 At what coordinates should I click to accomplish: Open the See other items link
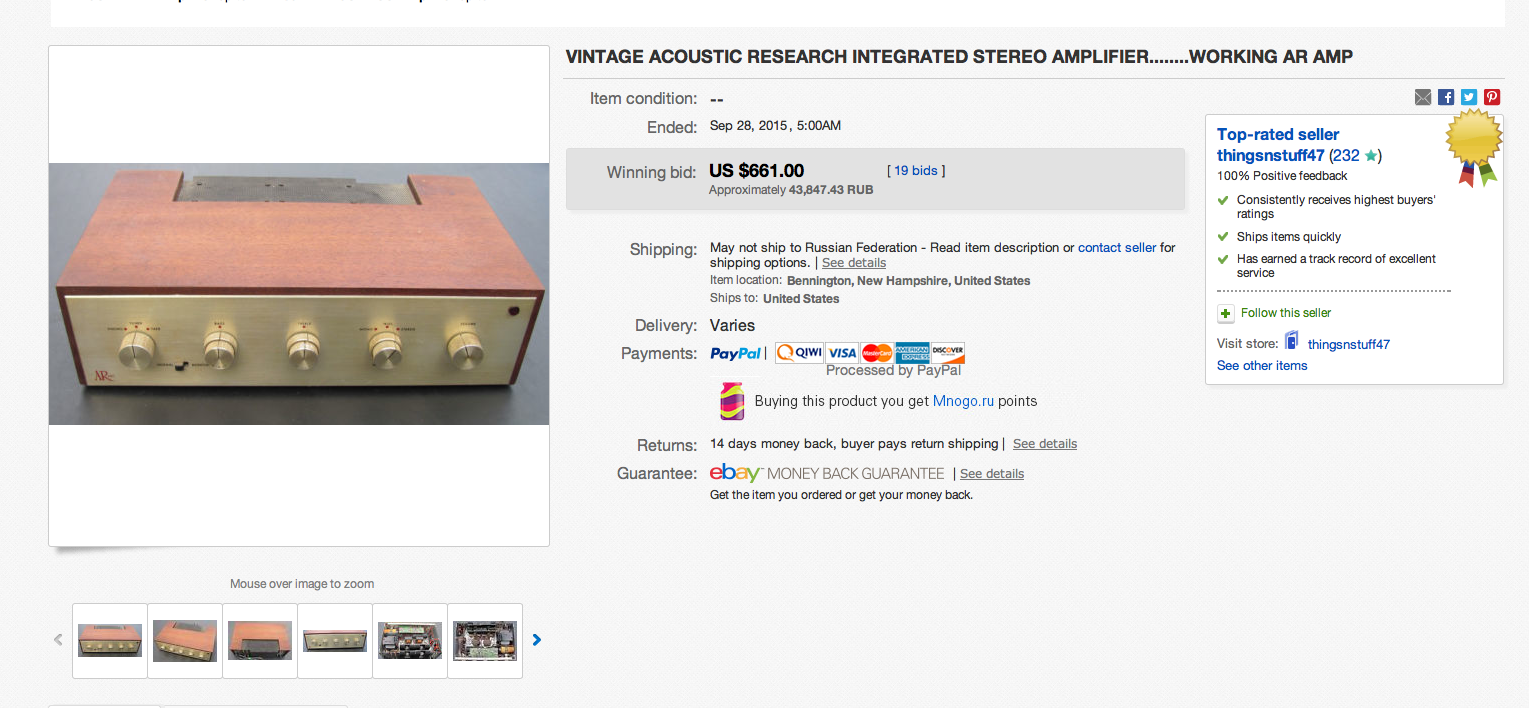tap(1262, 366)
